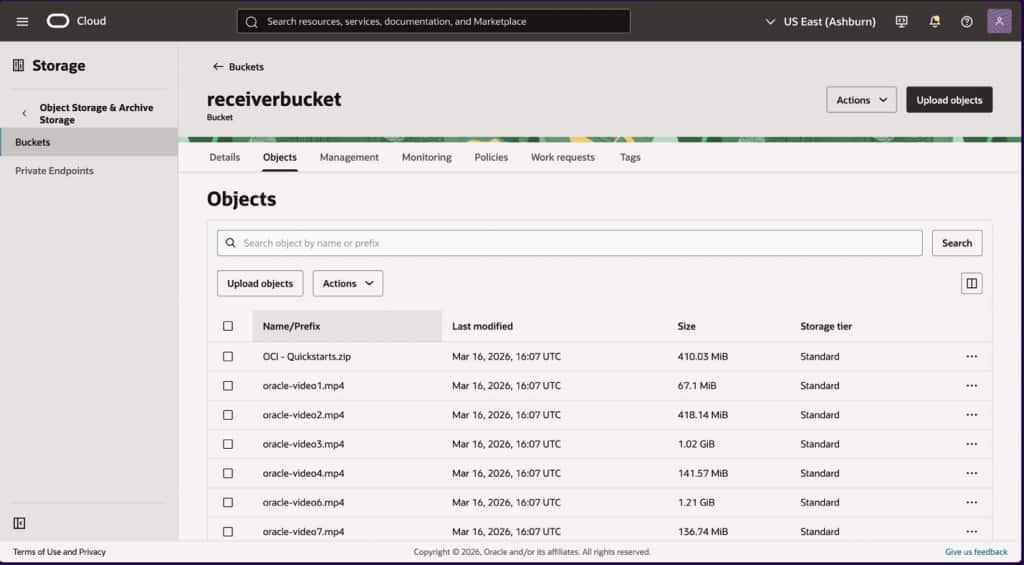
Task: Open Terms of Use and Privacy
Action: click(59, 552)
